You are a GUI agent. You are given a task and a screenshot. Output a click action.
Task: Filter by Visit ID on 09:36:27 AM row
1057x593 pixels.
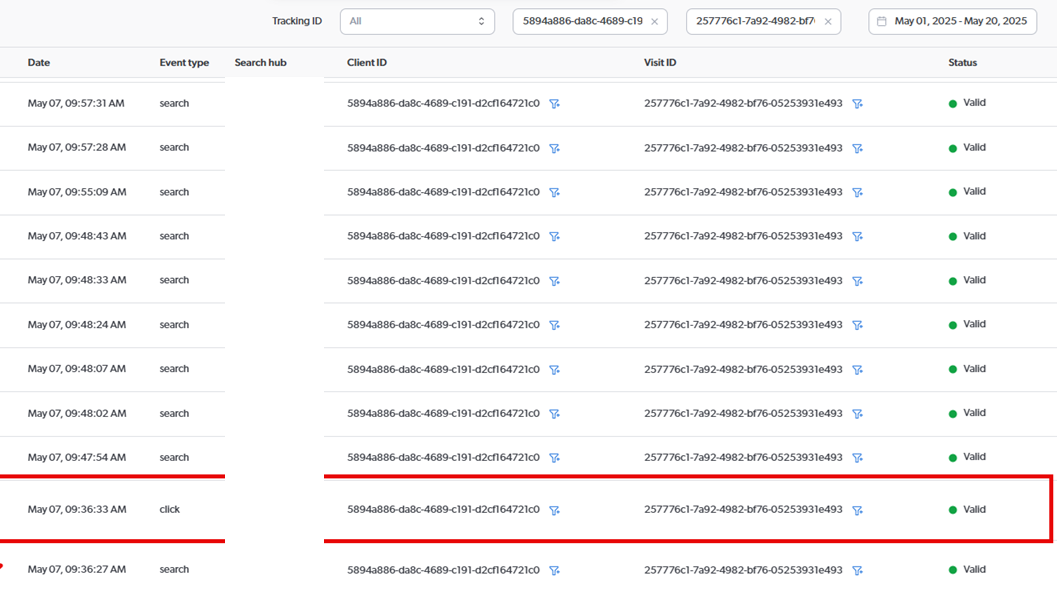click(857, 571)
